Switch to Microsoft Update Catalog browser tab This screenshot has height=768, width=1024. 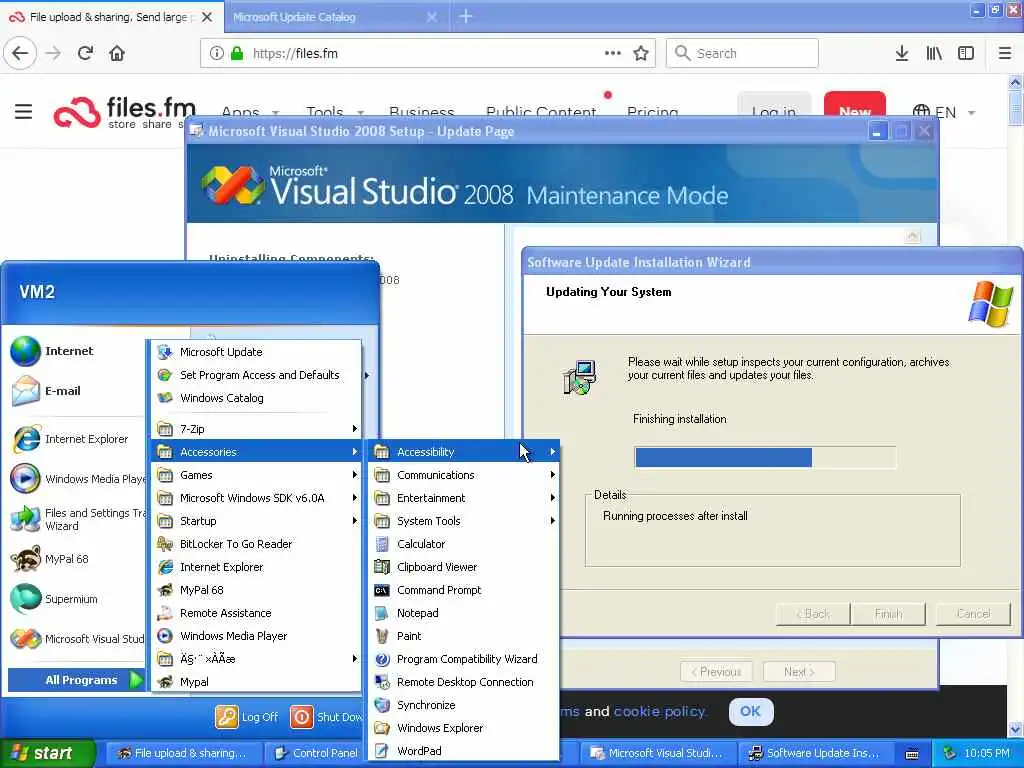click(x=336, y=17)
